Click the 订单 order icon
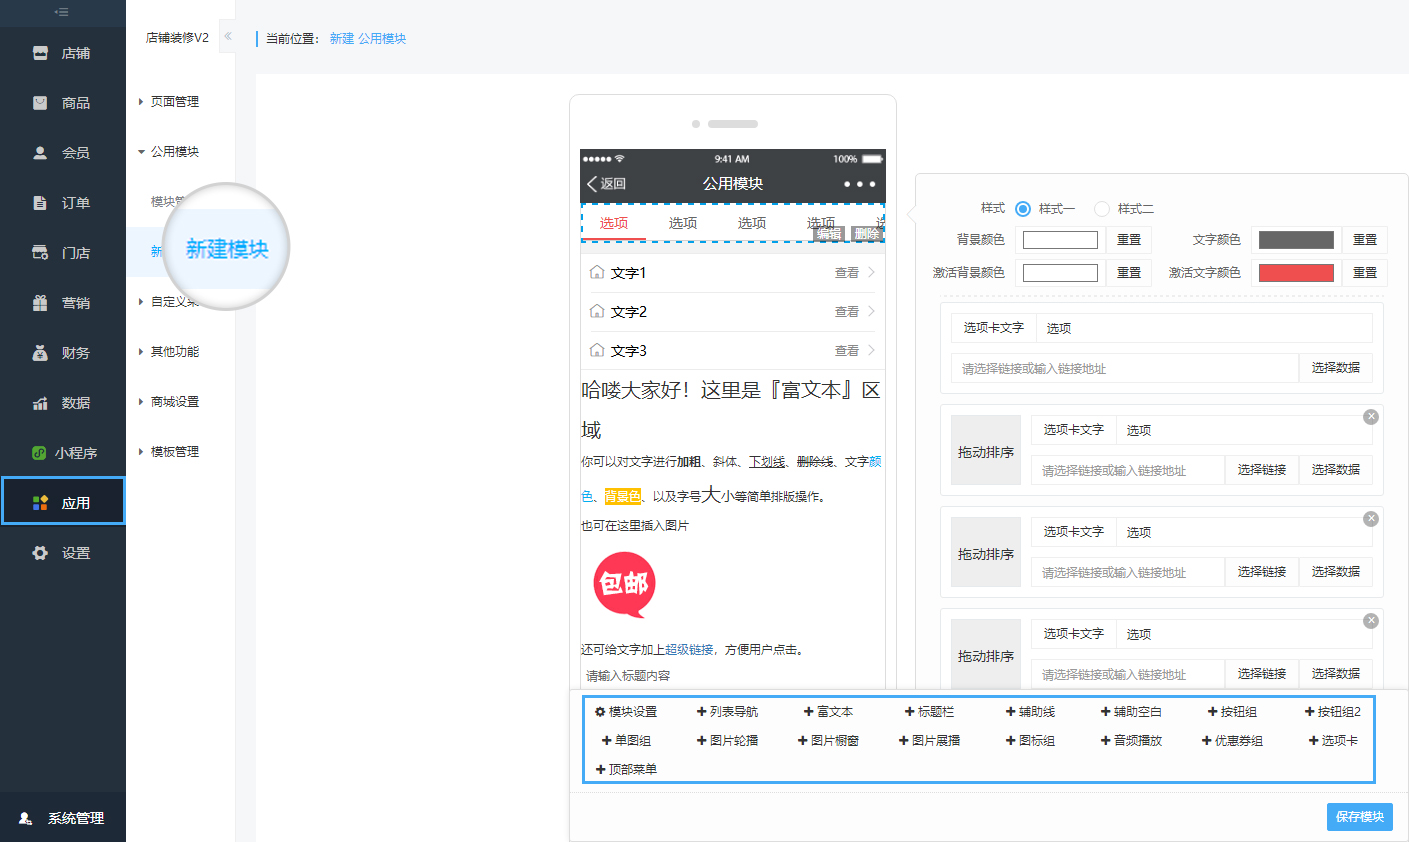This screenshot has height=842, width=1409. coord(40,203)
